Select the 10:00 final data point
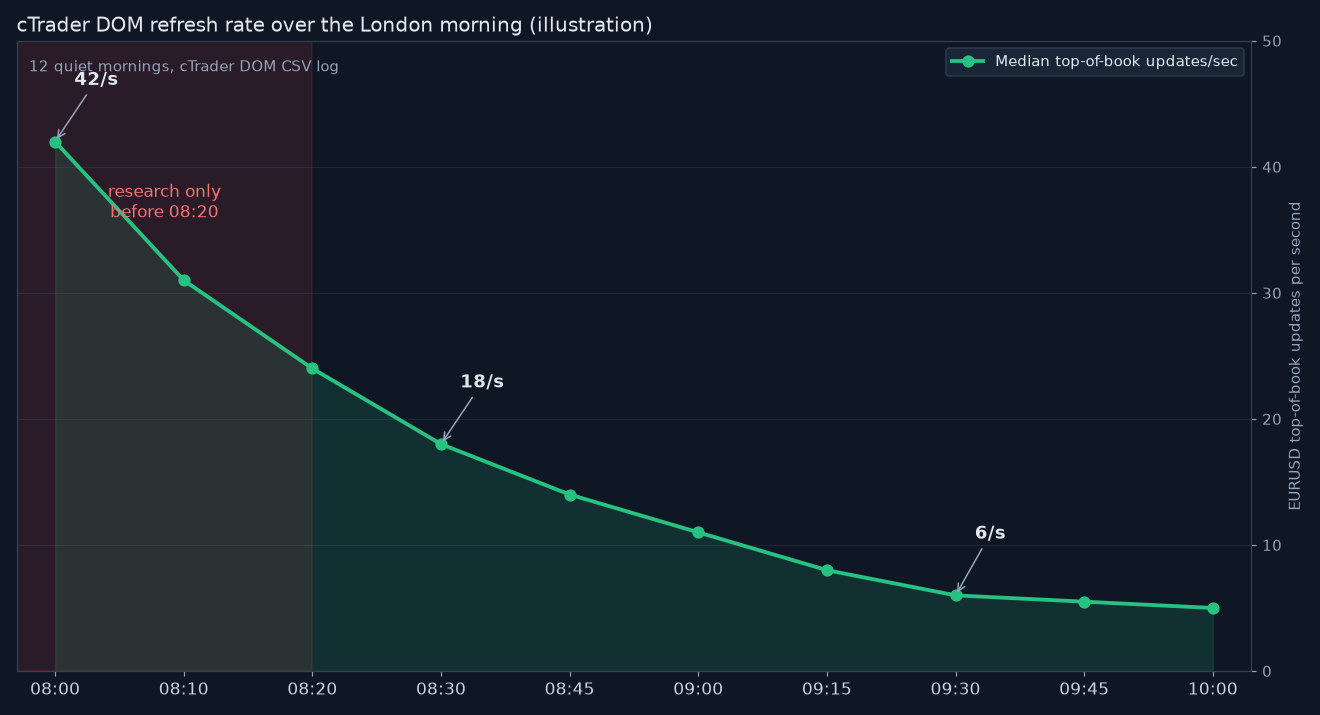This screenshot has width=1320, height=715. (x=1213, y=608)
